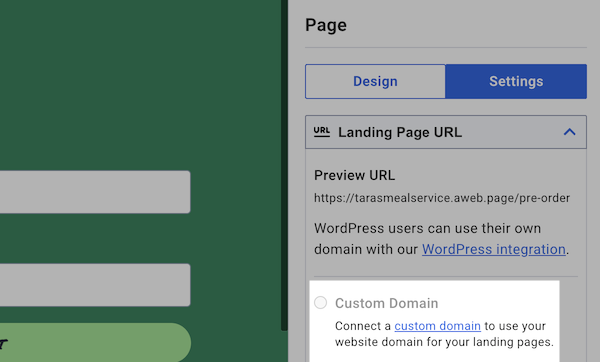
Task: Click the light green form submit button
Action: point(95,342)
